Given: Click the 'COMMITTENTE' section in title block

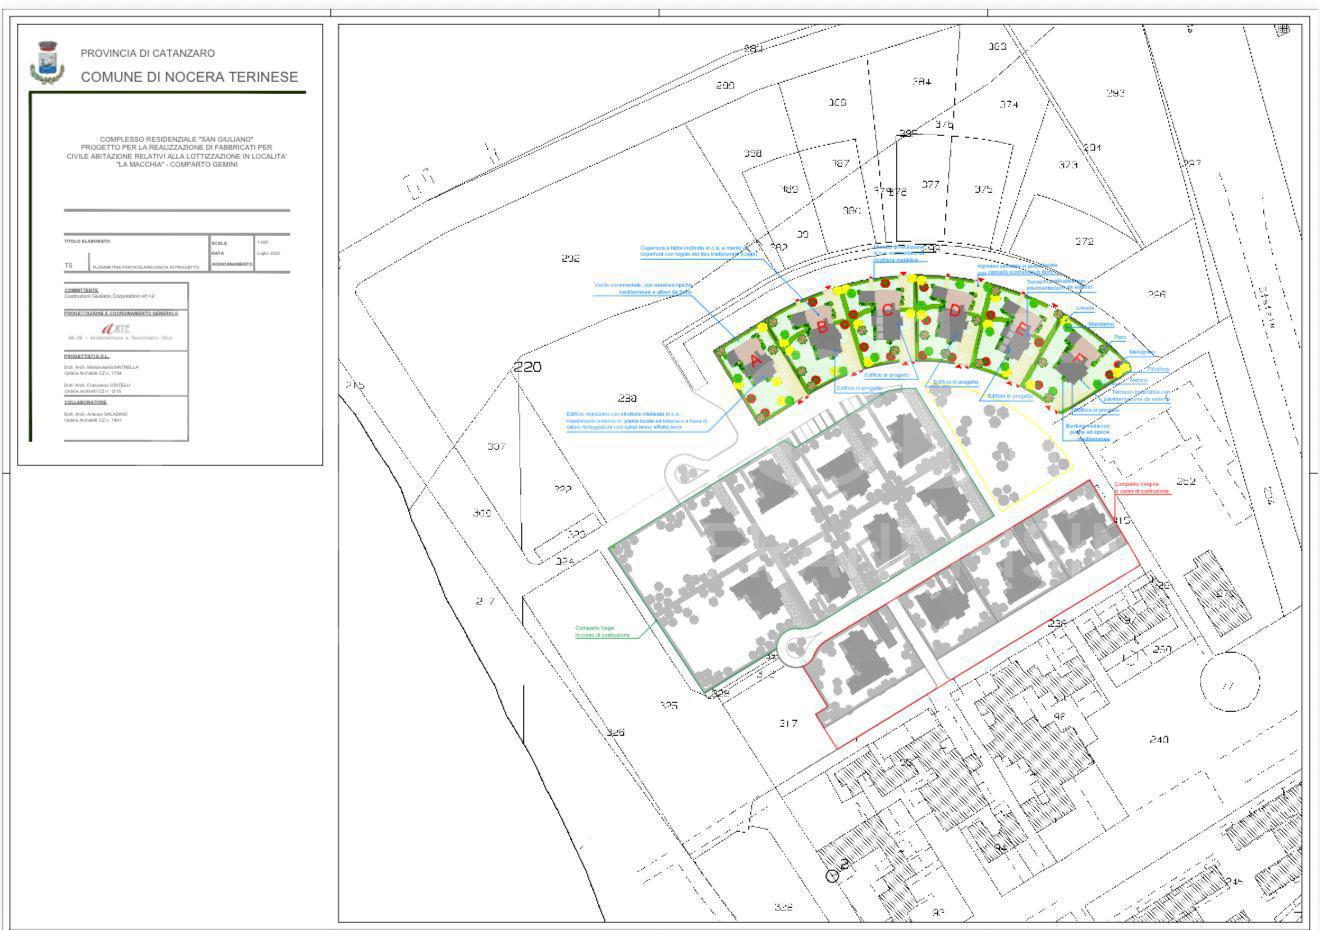Looking at the screenshot, I should coord(81,290).
